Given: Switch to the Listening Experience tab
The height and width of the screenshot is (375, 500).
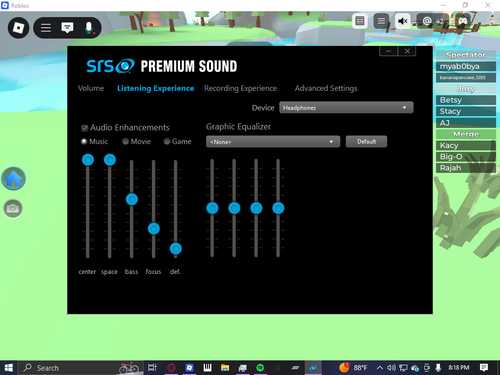Looking at the screenshot, I should pyautogui.click(x=156, y=88).
